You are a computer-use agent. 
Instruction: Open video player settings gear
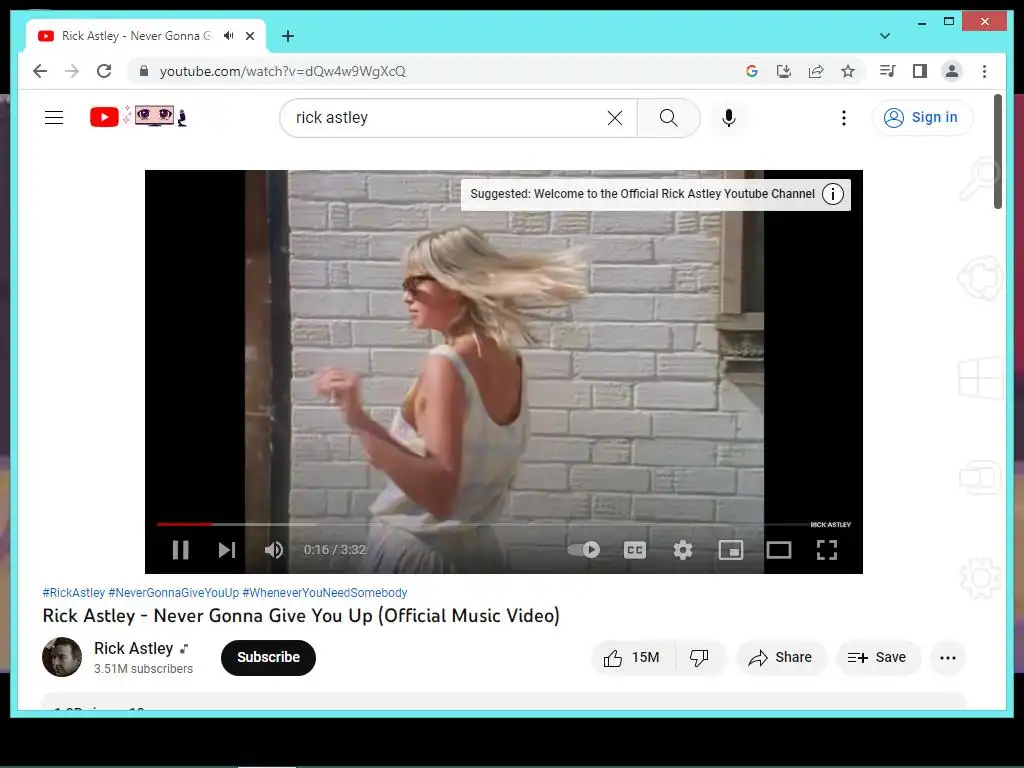682,550
